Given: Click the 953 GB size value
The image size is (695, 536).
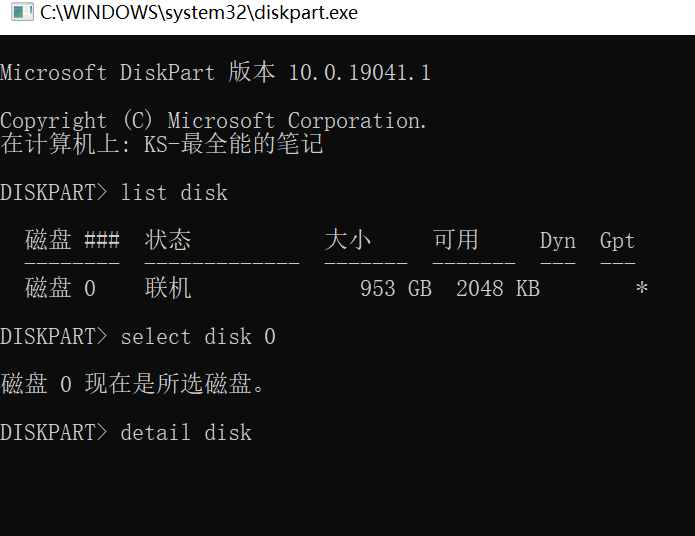Looking at the screenshot, I should click(x=396, y=288).
